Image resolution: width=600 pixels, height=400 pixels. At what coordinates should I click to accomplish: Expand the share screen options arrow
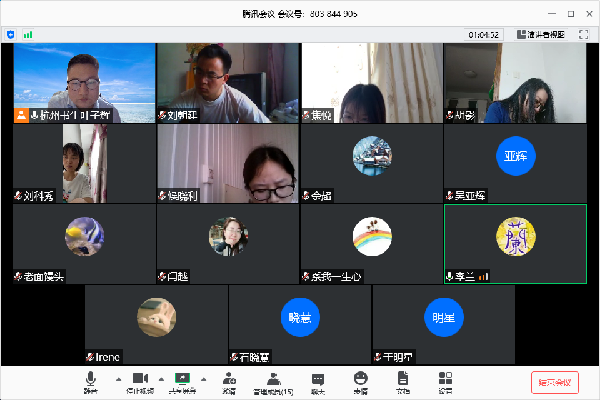pyautogui.click(x=205, y=379)
